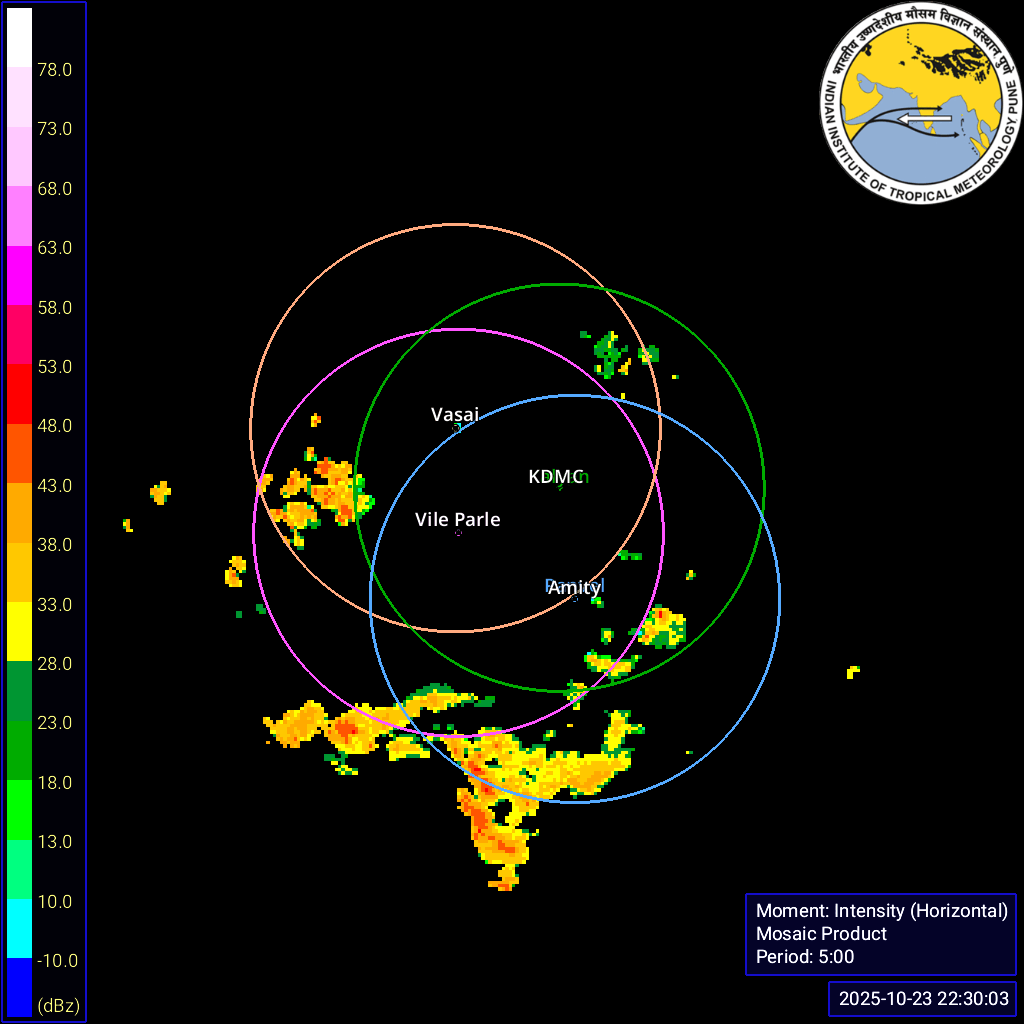Click the 'Moment: Intensity (Horizontal)' text
This screenshot has height=1024, width=1024.
coord(881,910)
